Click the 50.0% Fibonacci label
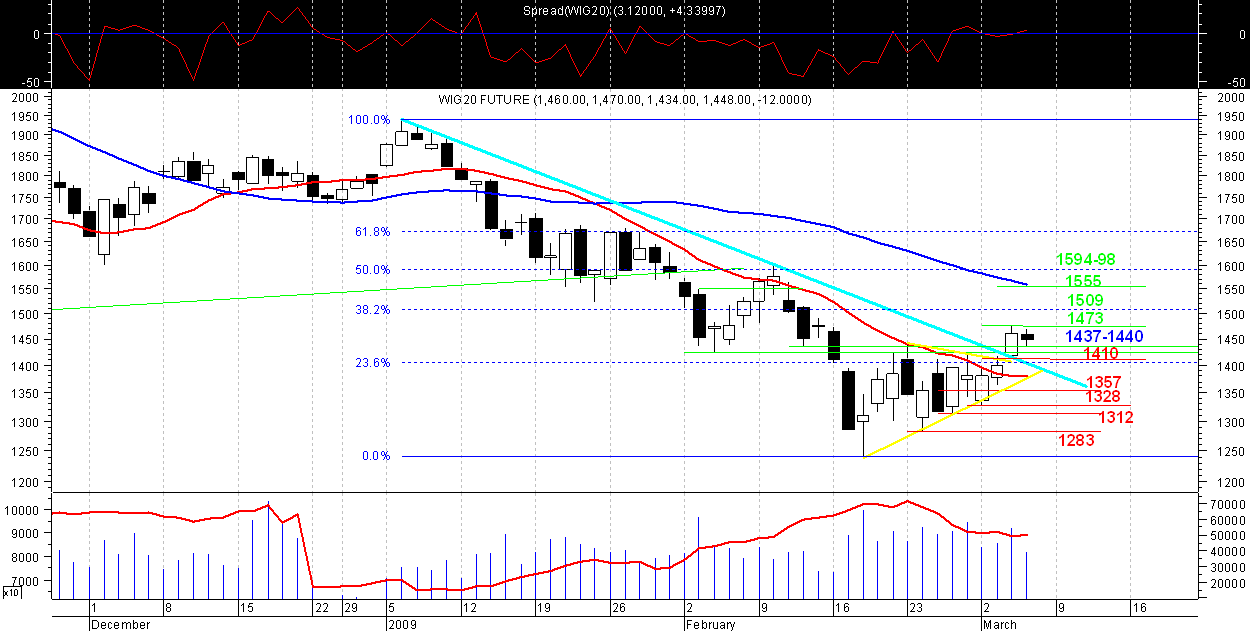 click(x=372, y=270)
